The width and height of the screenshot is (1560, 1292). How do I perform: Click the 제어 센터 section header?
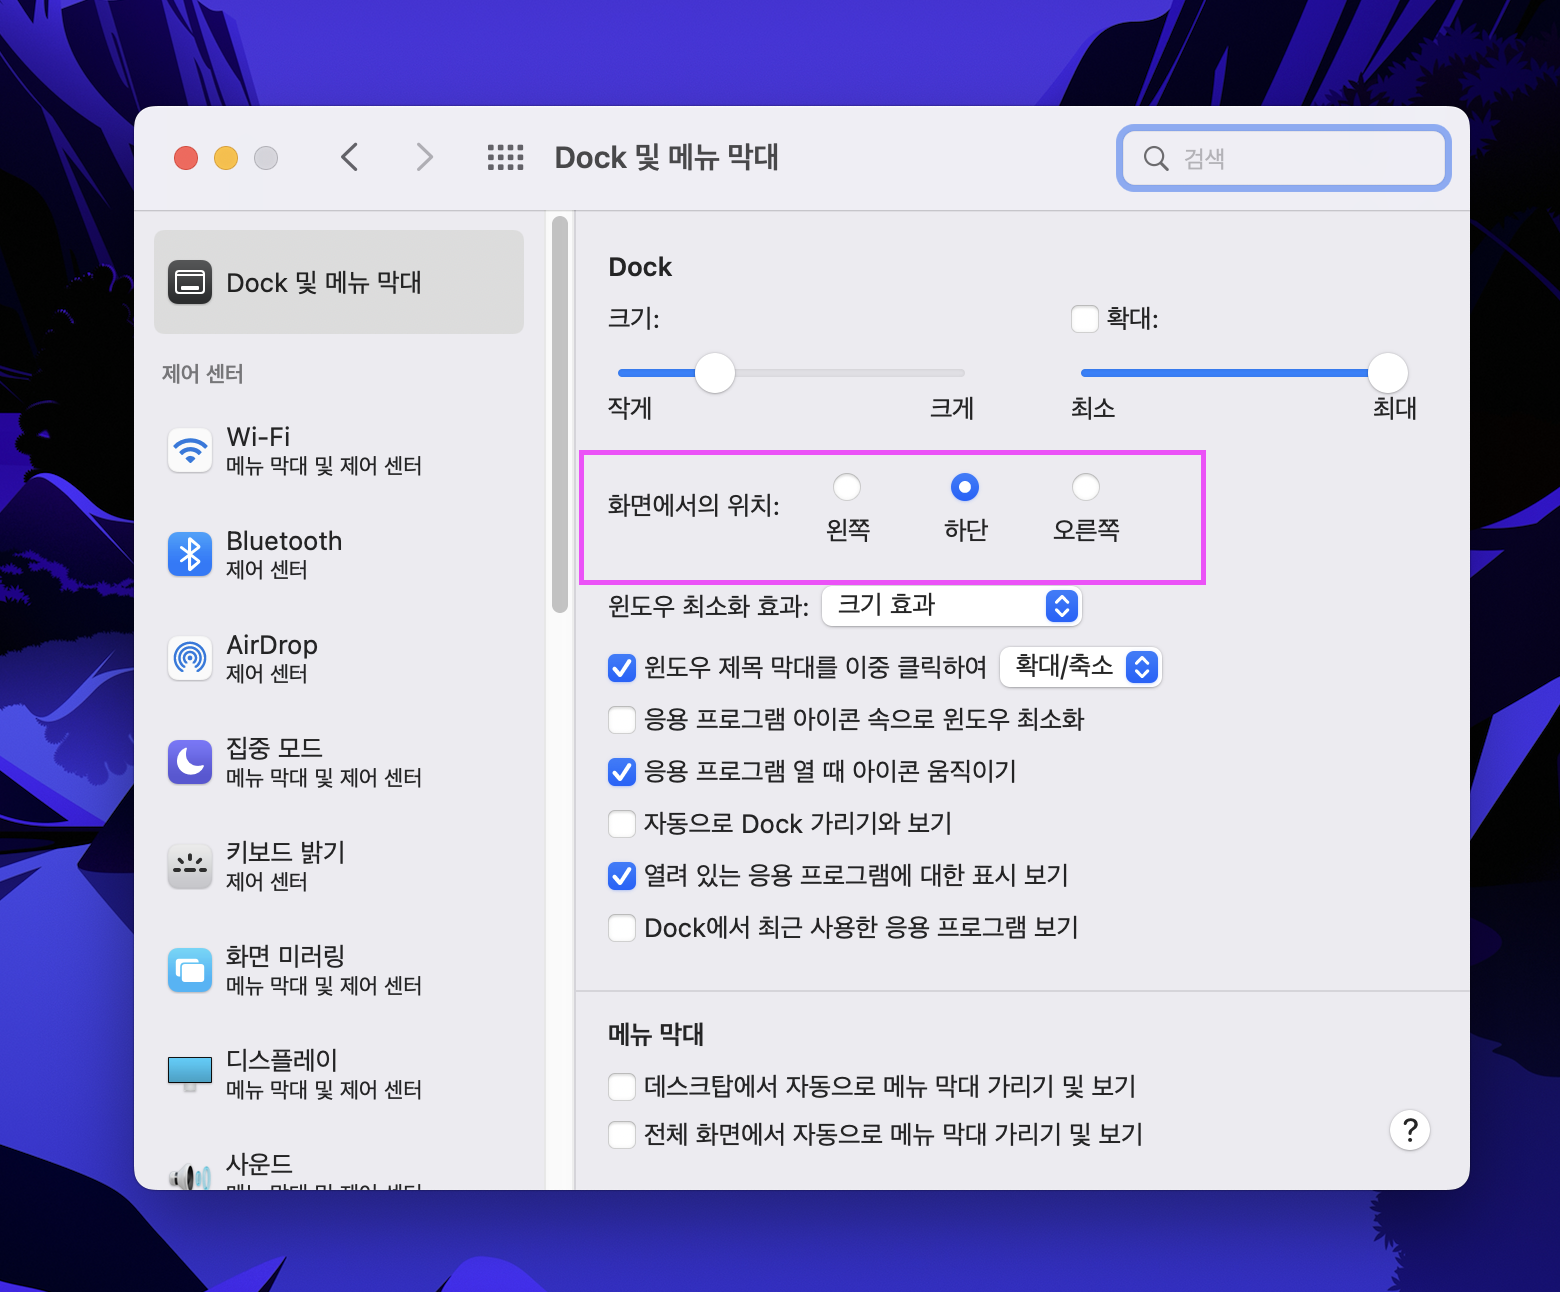(202, 374)
